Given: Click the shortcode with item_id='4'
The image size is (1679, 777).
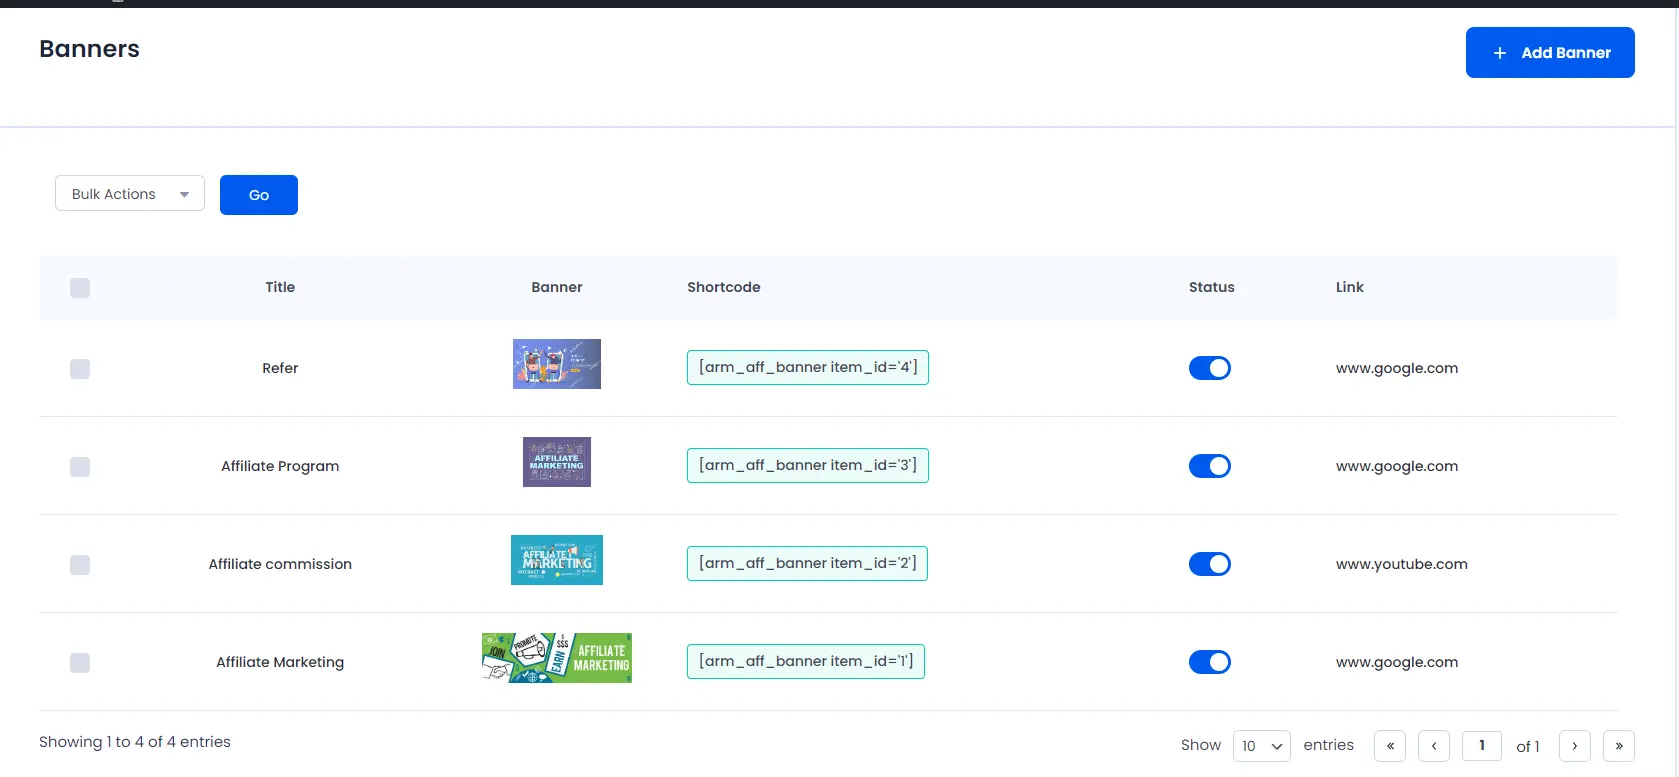Looking at the screenshot, I should [808, 367].
